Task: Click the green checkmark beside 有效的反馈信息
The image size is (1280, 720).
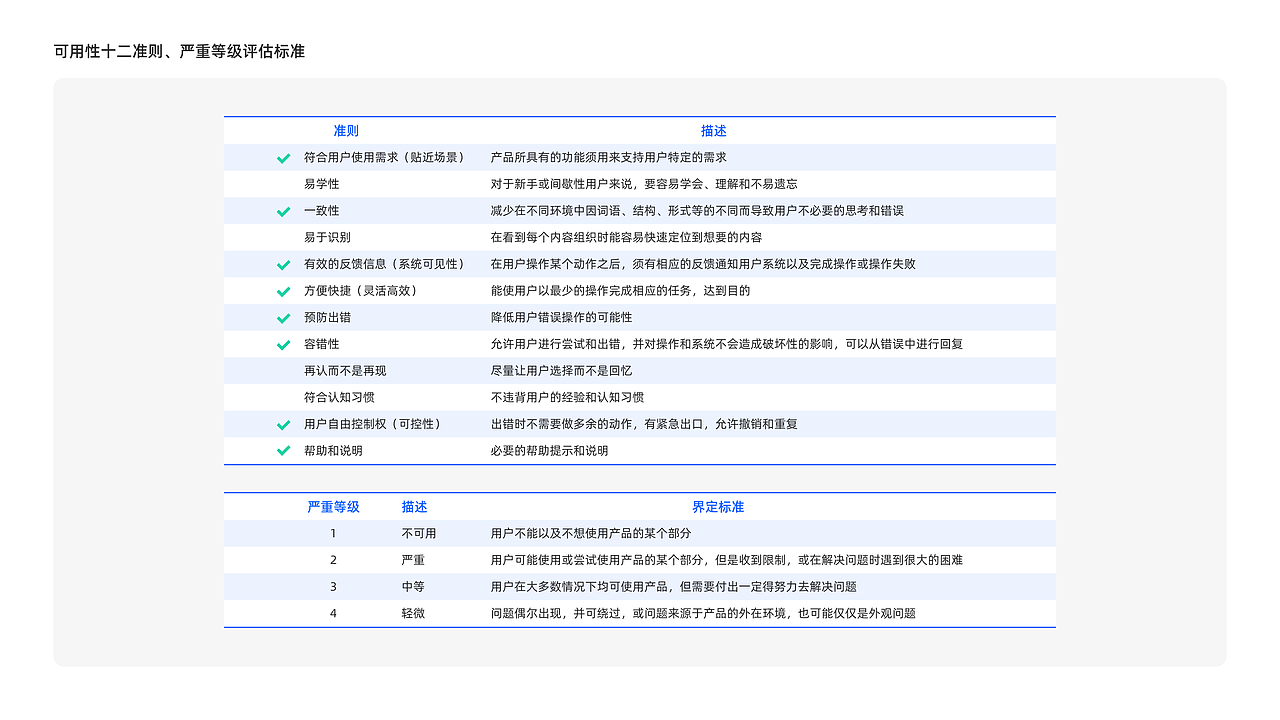Action: pyautogui.click(x=284, y=265)
